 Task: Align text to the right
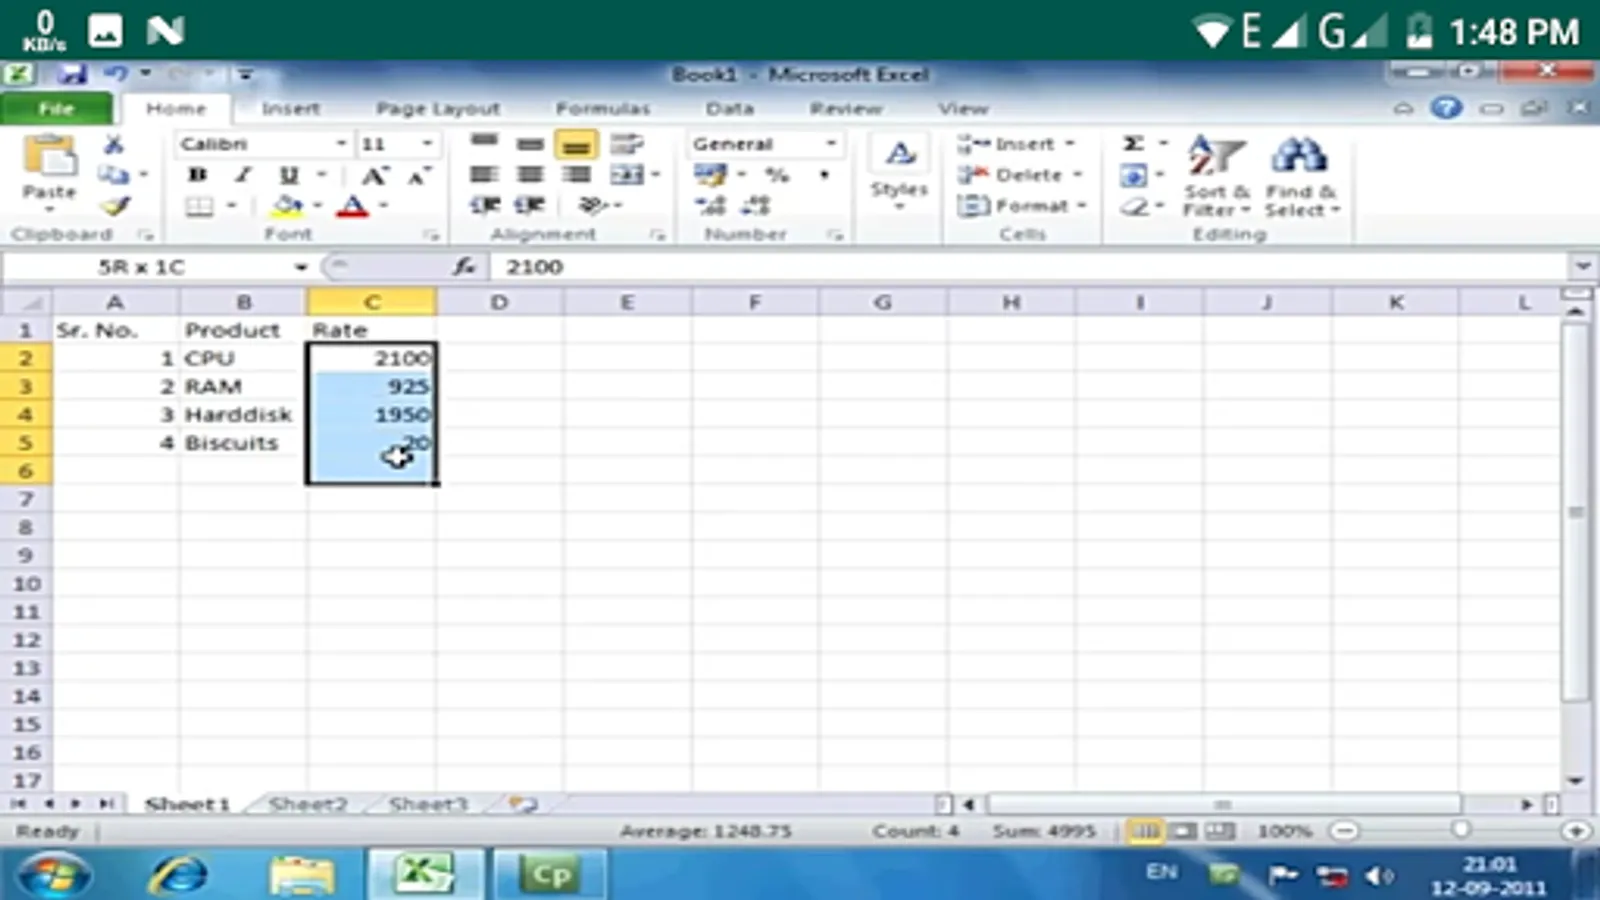click(x=576, y=175)
